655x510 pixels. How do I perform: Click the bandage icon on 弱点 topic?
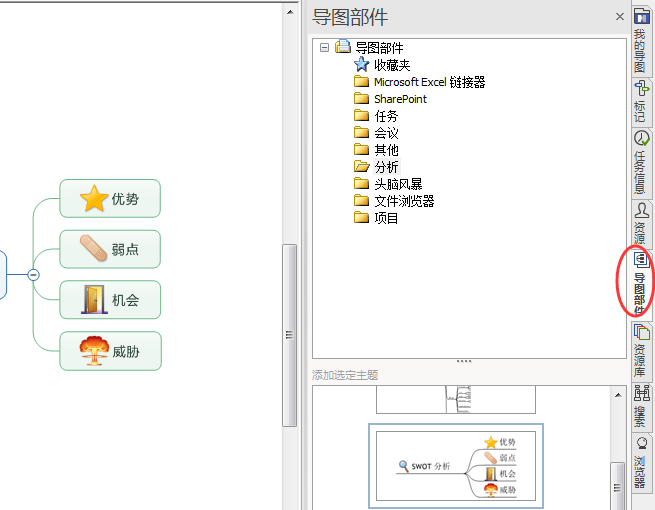[94, 248]
